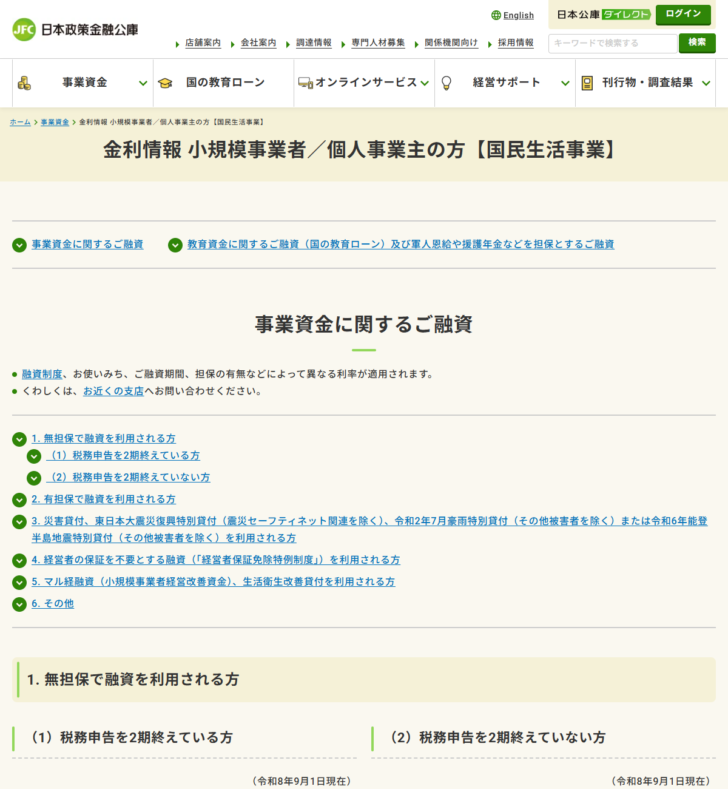Switch to the English site
Image resolution: width=728 pixels, height=789 pixels.
coord(518,16)
